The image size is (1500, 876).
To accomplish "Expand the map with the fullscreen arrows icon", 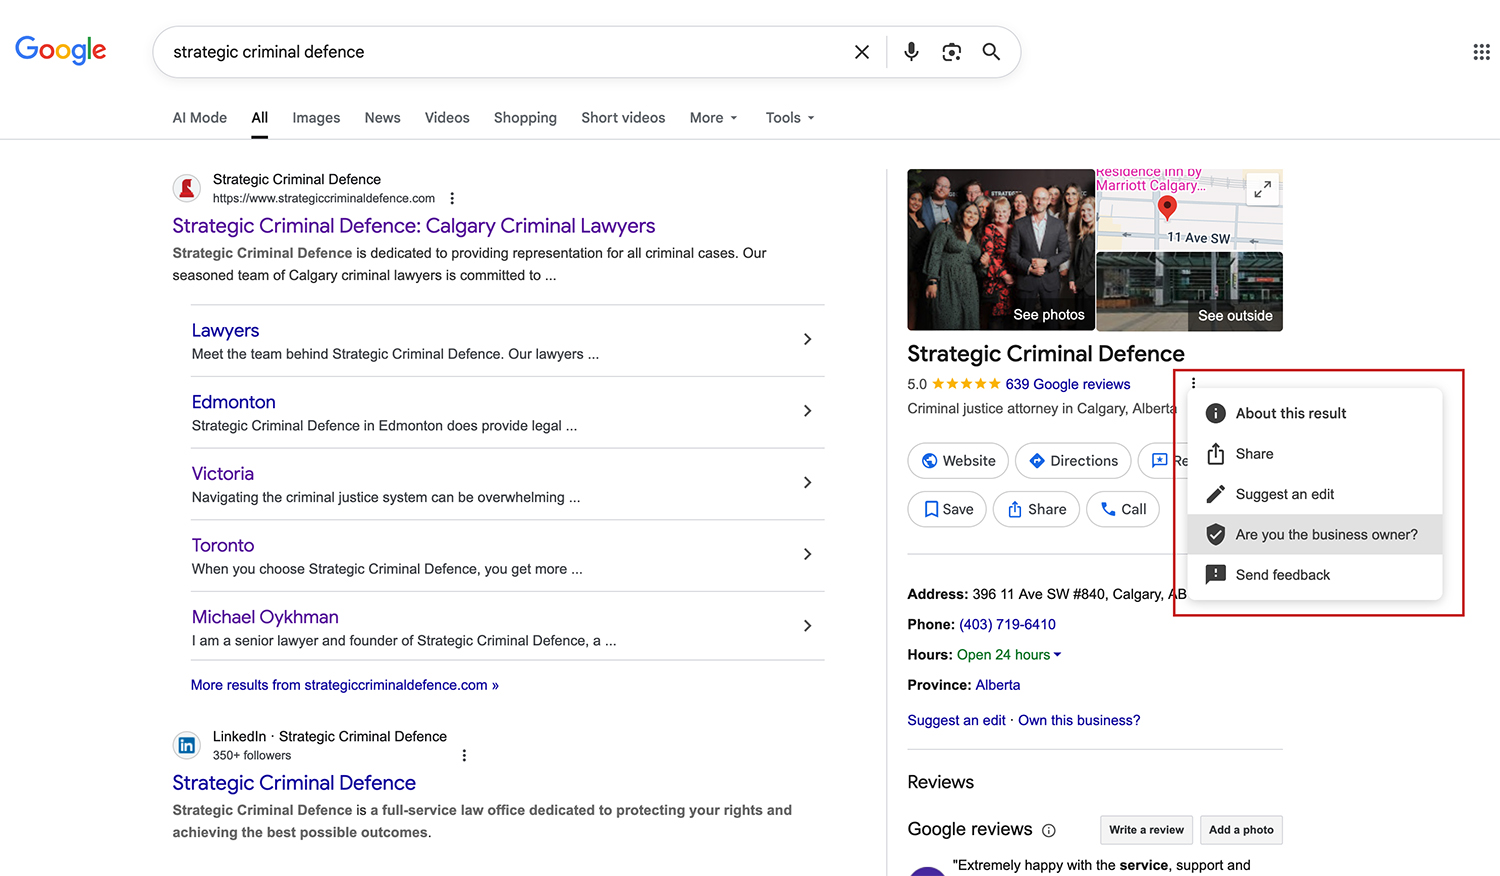I will 1262,188.
